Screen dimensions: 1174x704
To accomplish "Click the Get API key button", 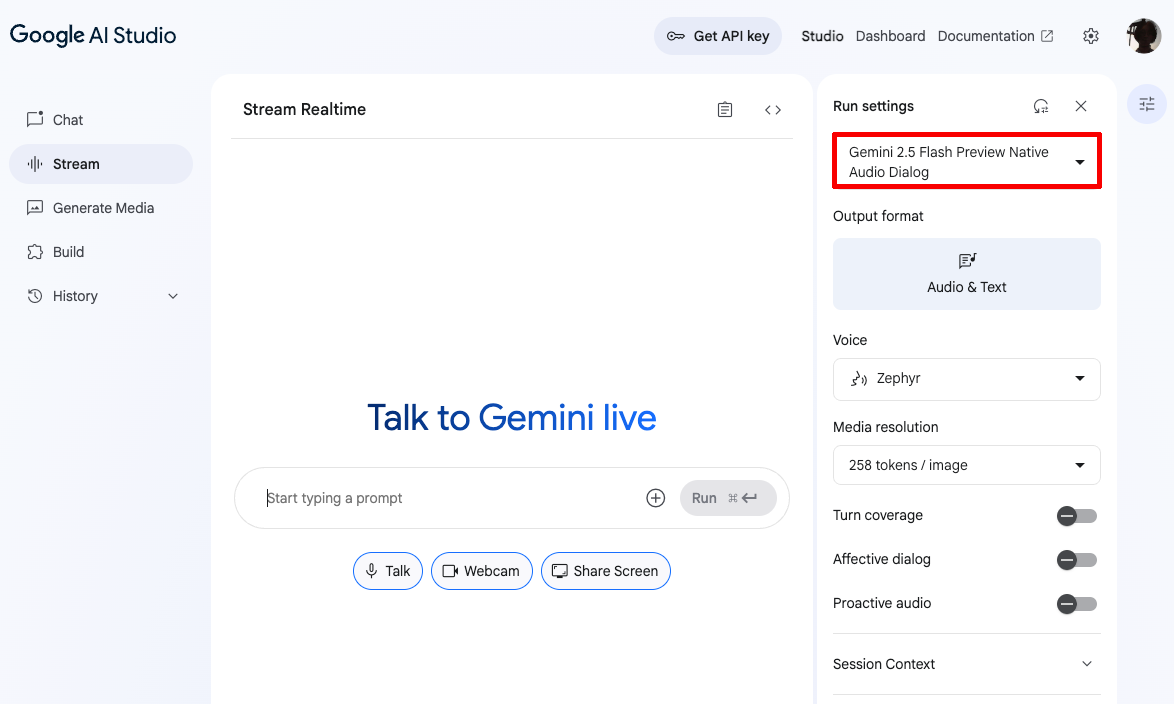I will tap(718, 36).
